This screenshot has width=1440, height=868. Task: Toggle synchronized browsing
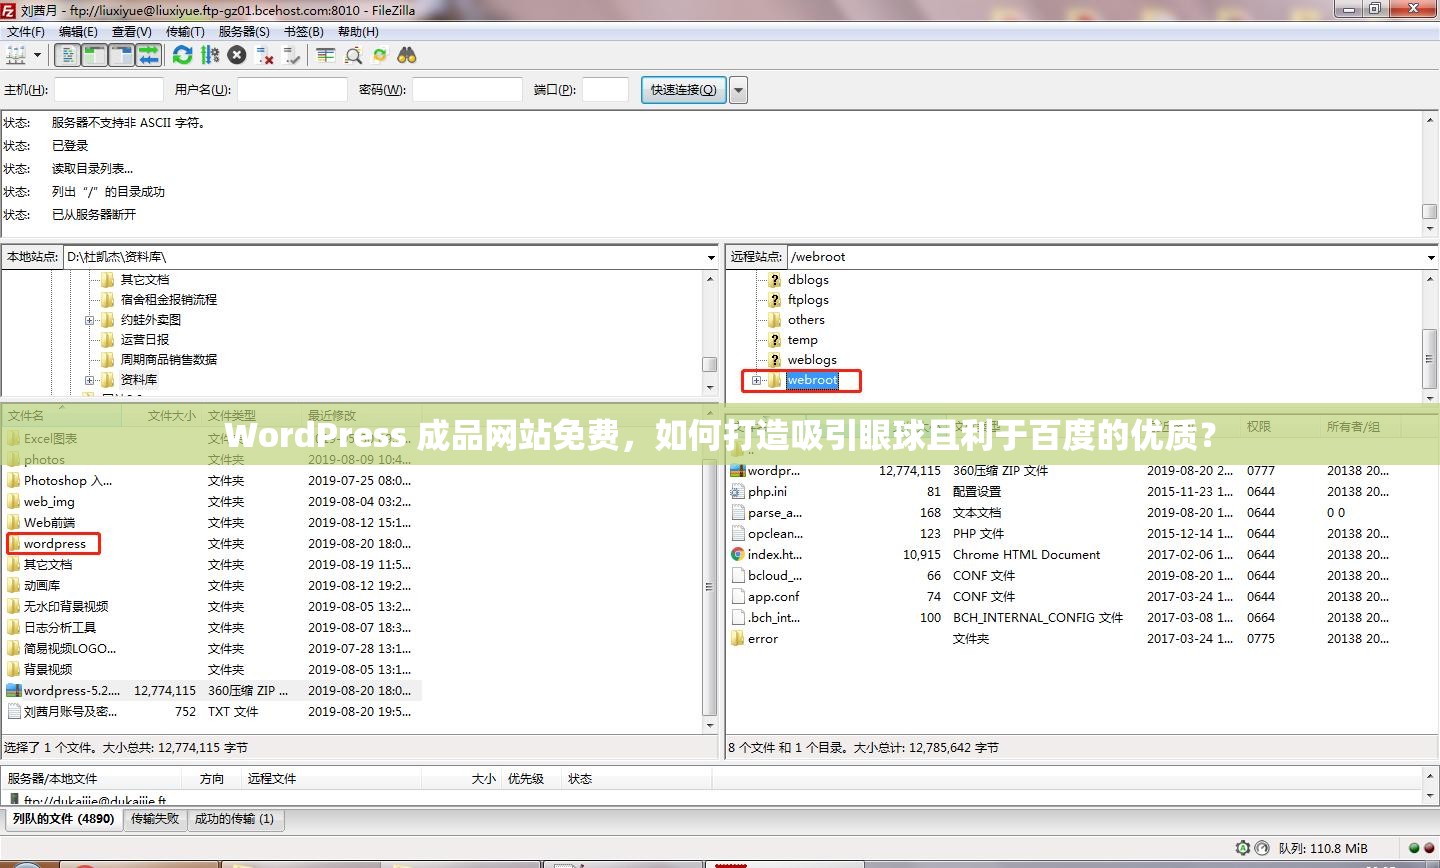click(379, 55)
